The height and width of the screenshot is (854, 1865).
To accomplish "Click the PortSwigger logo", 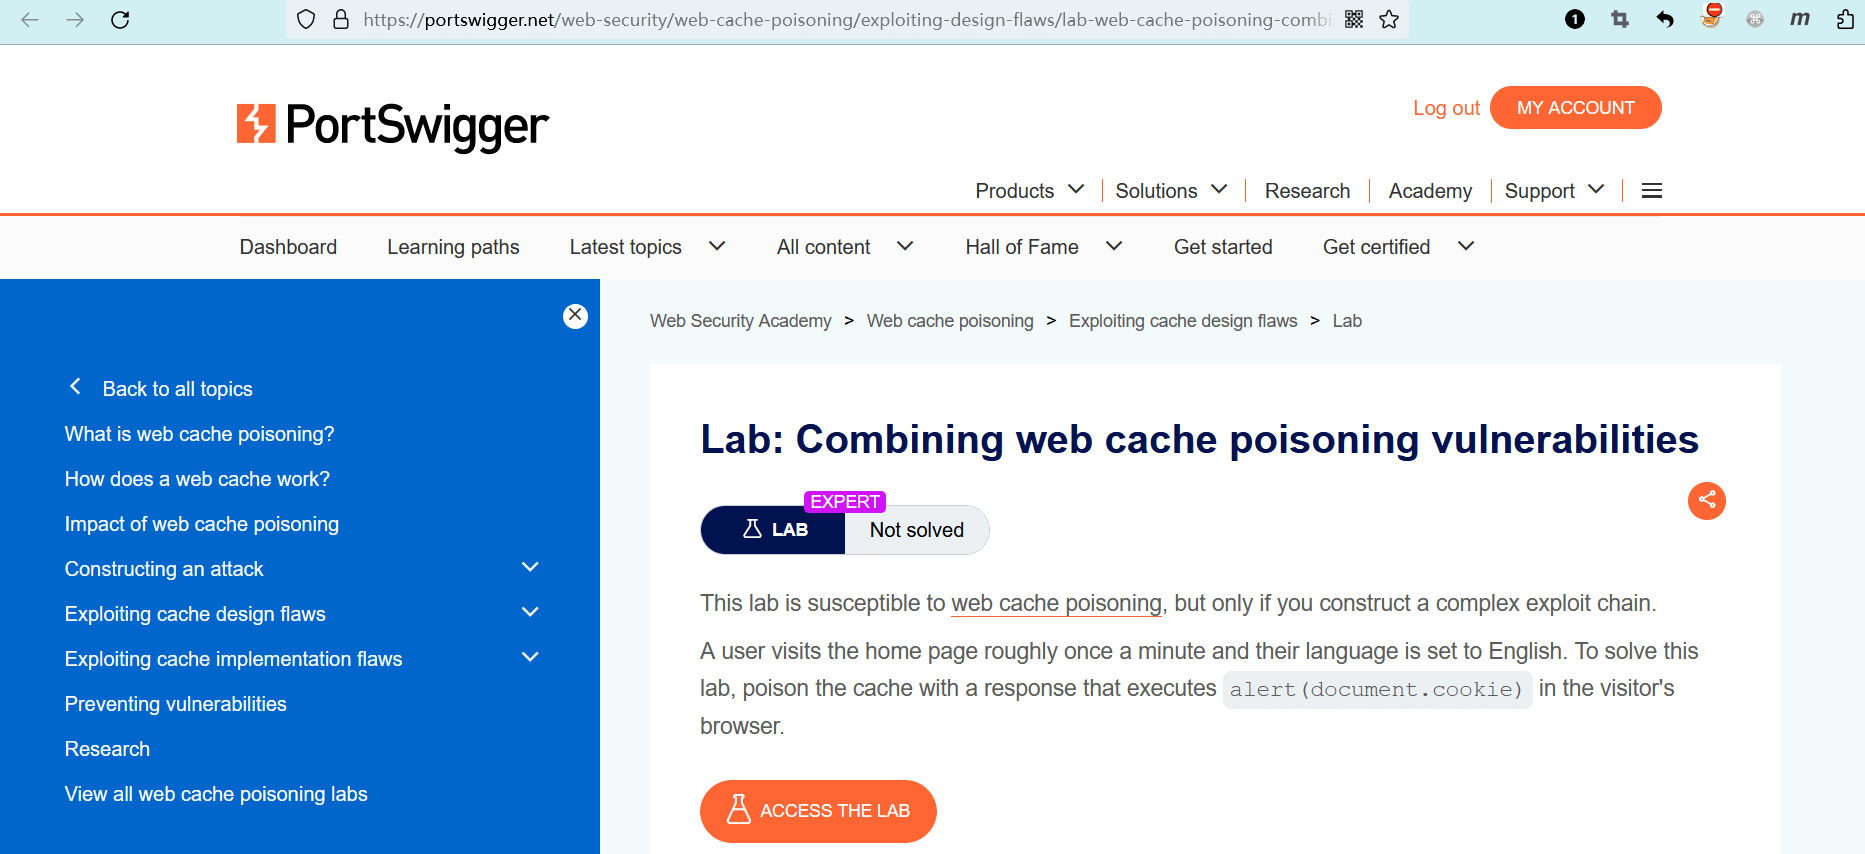I will [392, 126].
